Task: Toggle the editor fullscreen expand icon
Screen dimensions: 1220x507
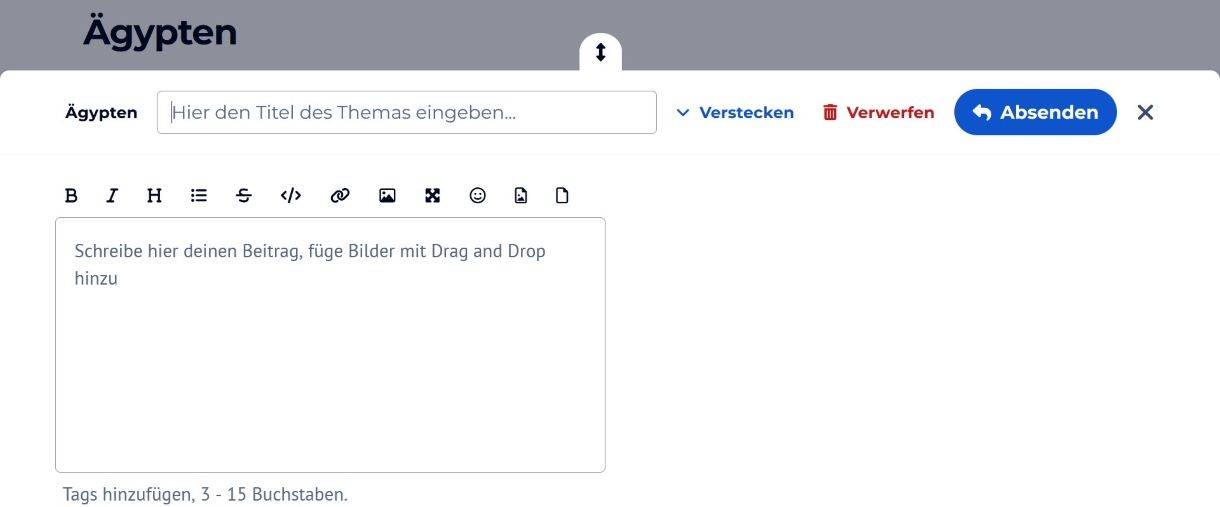Action: pos(433,196)
